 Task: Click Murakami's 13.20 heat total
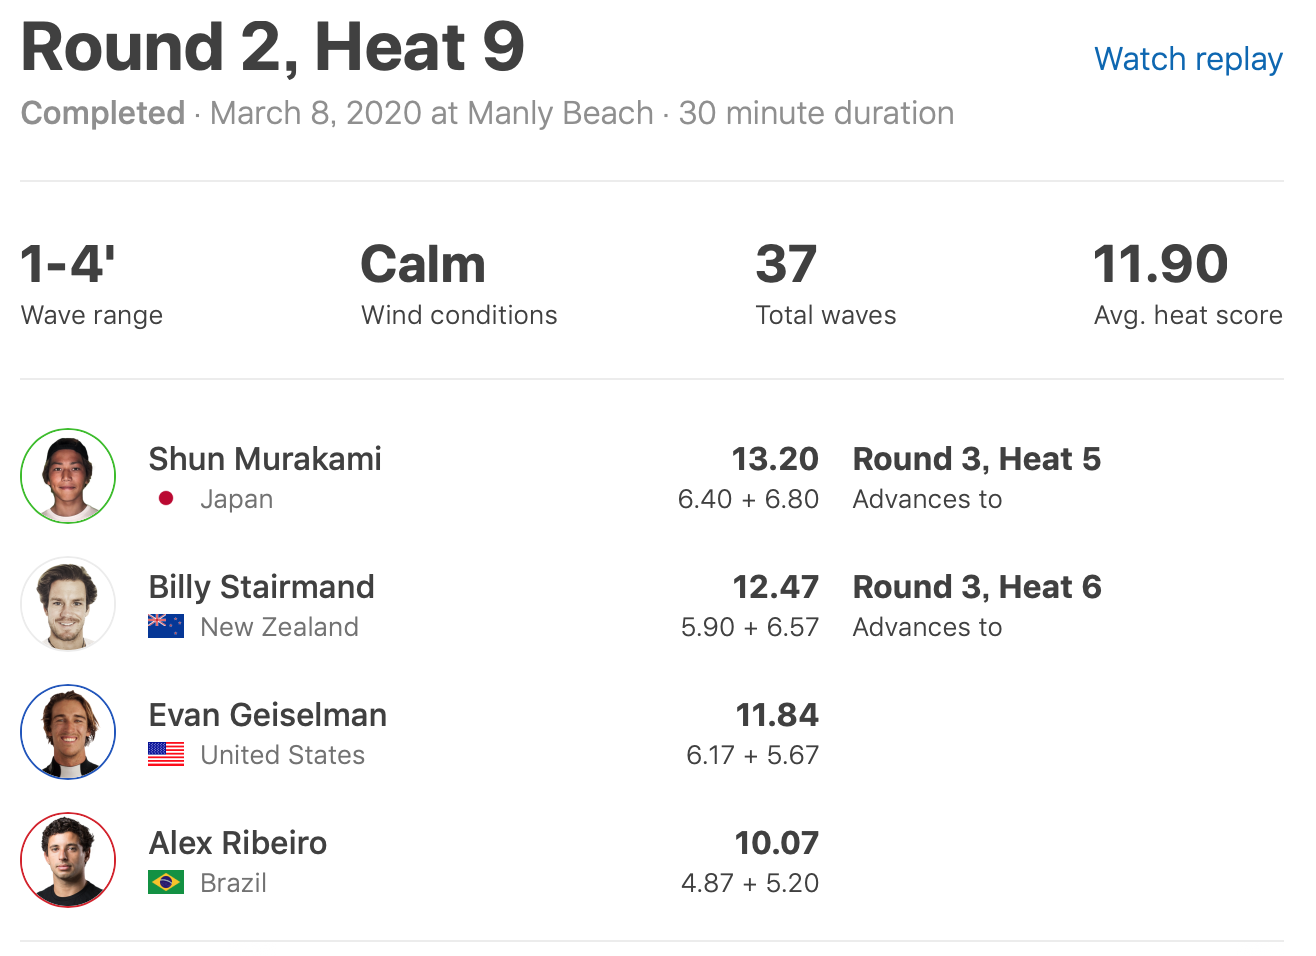(775, 459)
